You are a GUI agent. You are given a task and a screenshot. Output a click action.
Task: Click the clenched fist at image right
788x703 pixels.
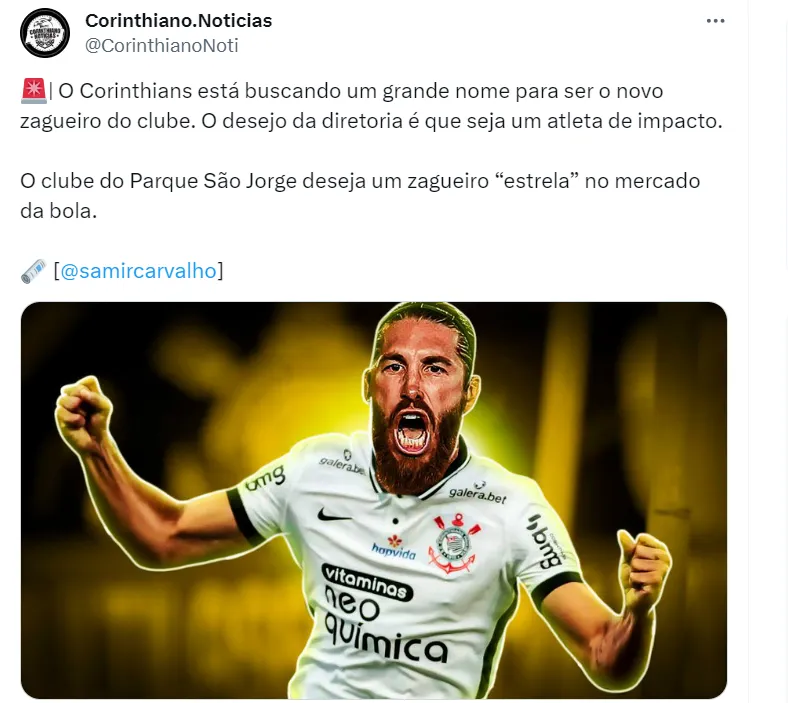click(x=644, y=568)
